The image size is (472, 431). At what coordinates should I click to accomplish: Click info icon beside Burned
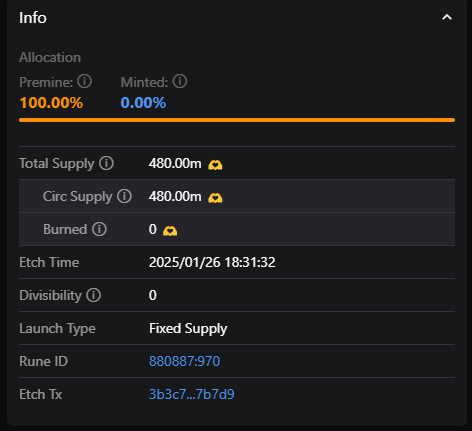click(99, 229)
